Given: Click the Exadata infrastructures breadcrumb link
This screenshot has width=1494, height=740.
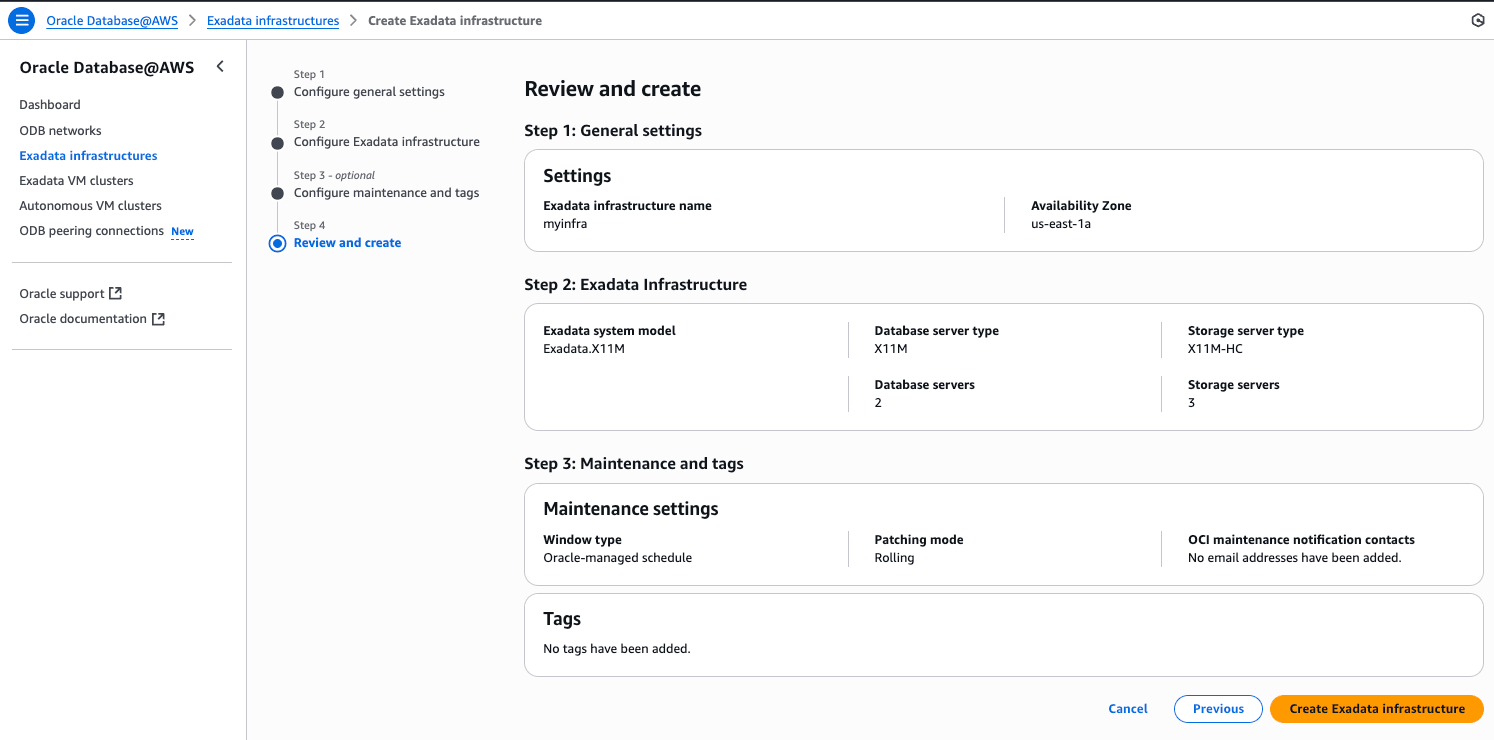Looking at the screenshot, I should 273,20.
